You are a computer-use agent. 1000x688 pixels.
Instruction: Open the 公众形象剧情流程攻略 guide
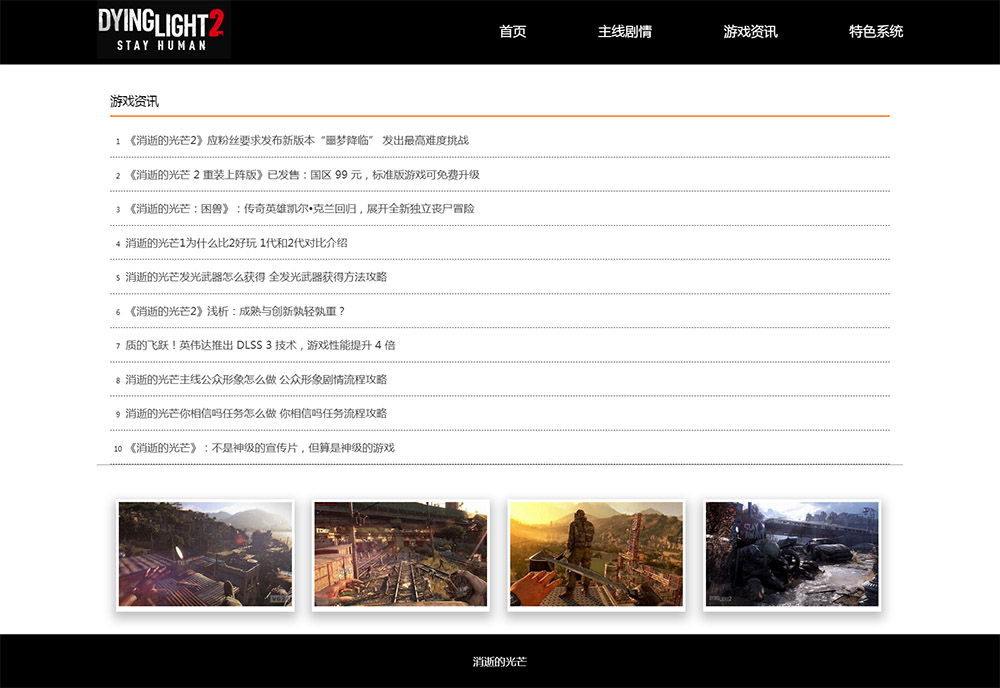pos(256,379)
